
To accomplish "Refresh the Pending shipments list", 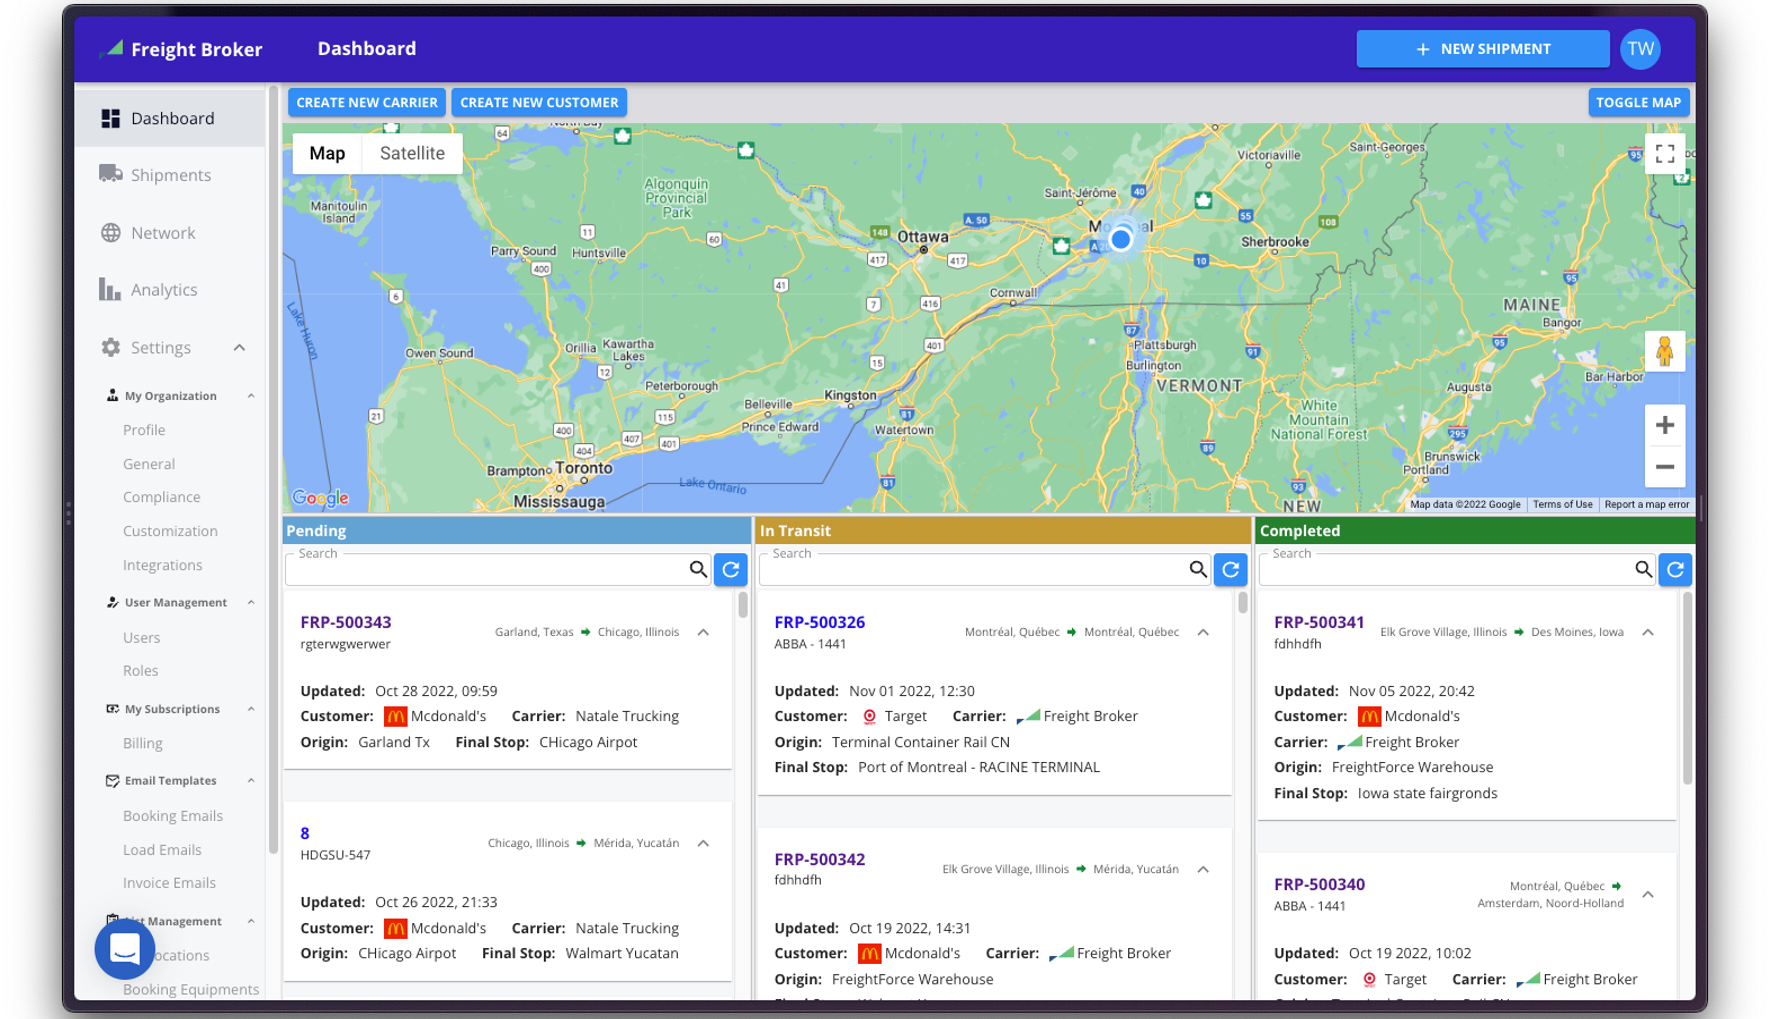I will click(731, 570).
